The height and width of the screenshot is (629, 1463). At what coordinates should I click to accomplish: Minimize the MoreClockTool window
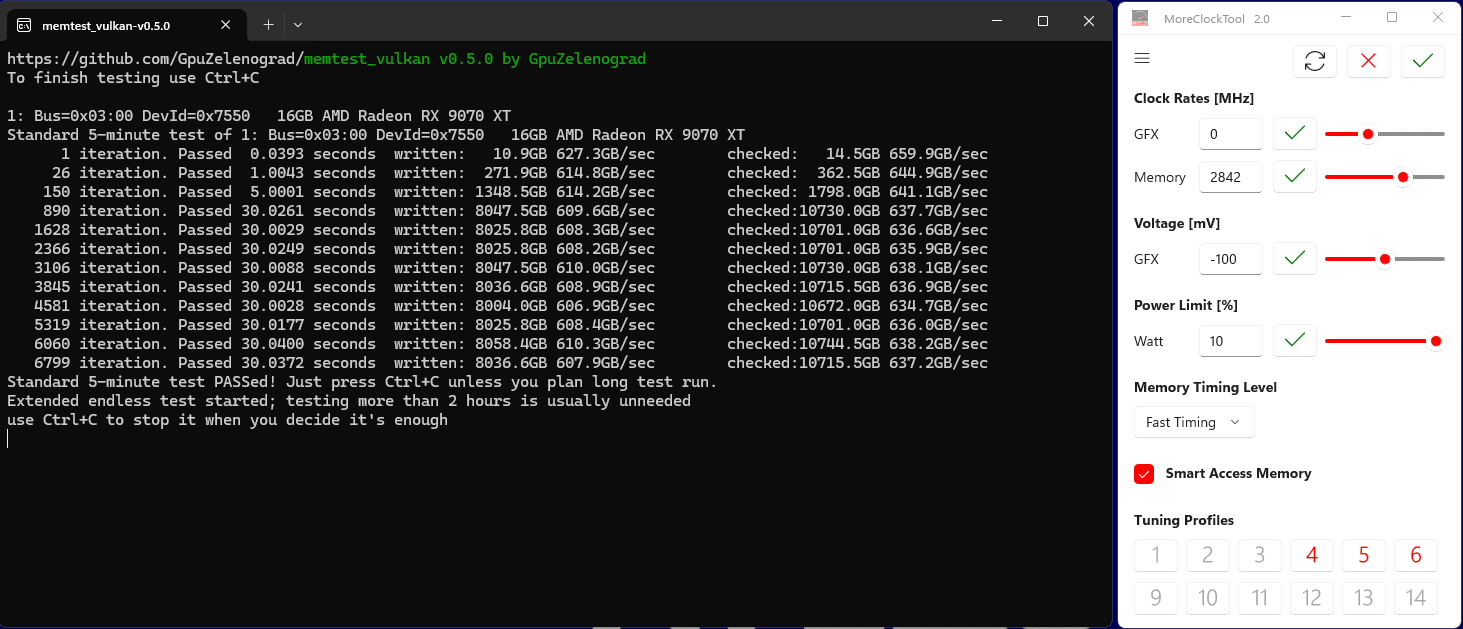coord(1345,17)
